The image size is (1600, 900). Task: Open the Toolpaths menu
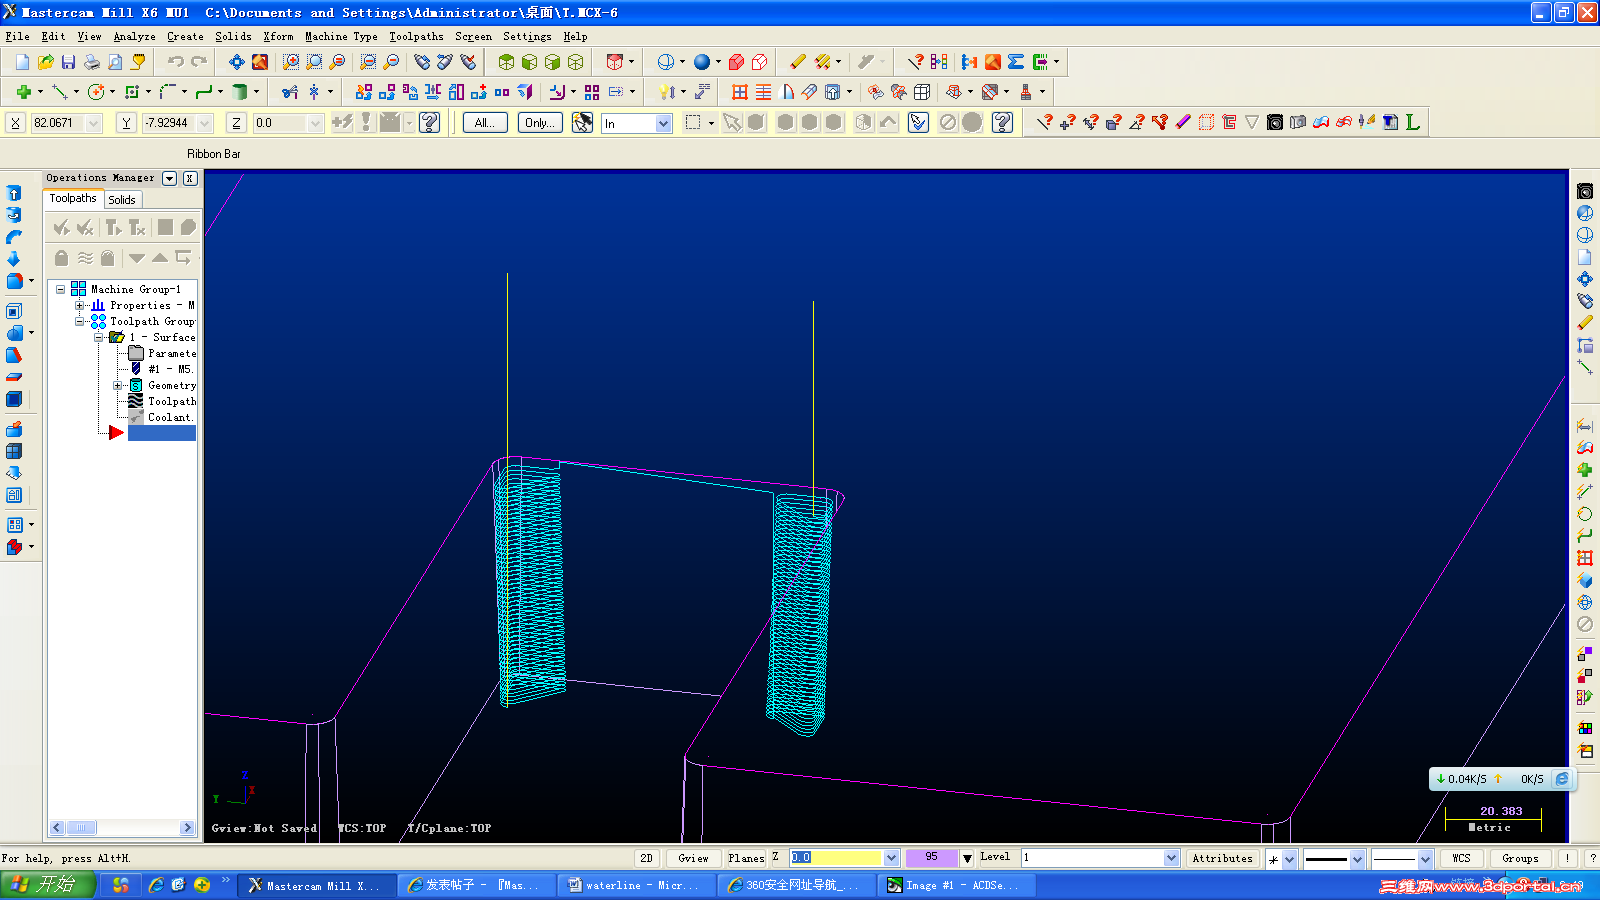(x=416, y=36)
